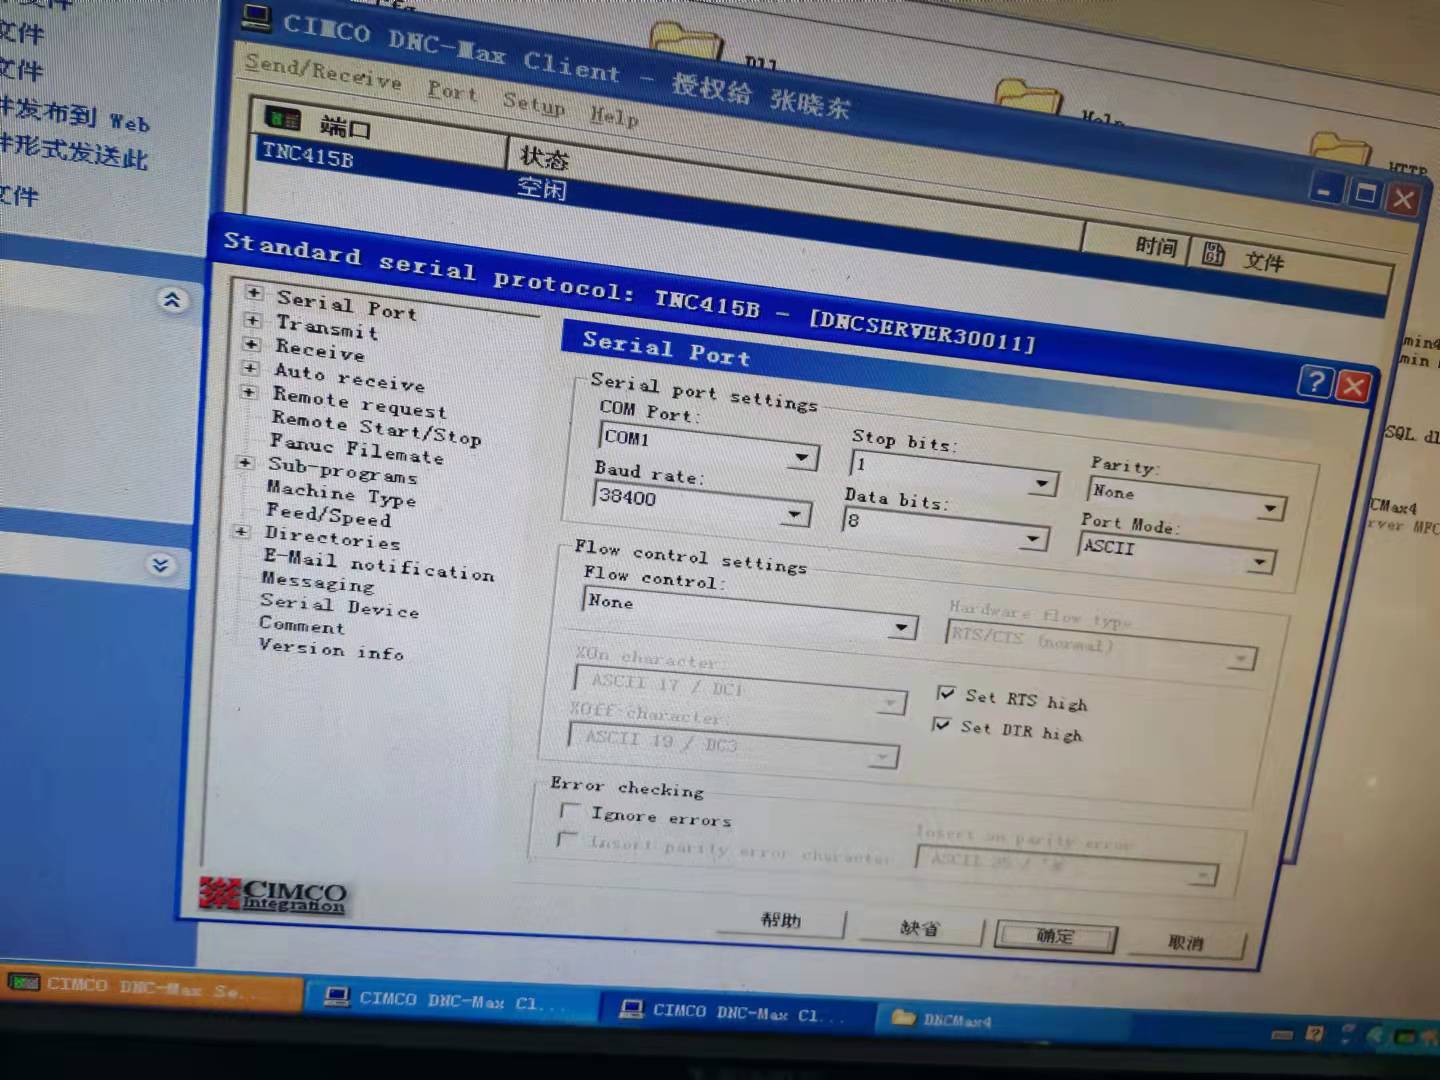
Task: Expand the Remote request tree node
Action: point(249,392)
